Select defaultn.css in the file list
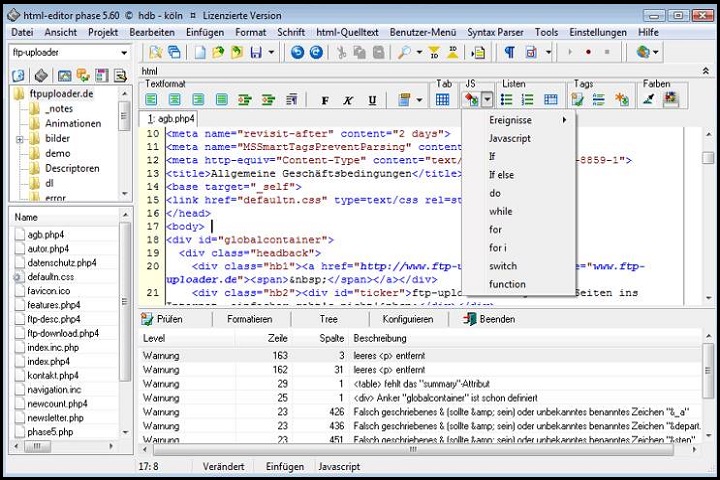Screen dimensions: 720x480 pyautogui.click(x=51, y=276)
